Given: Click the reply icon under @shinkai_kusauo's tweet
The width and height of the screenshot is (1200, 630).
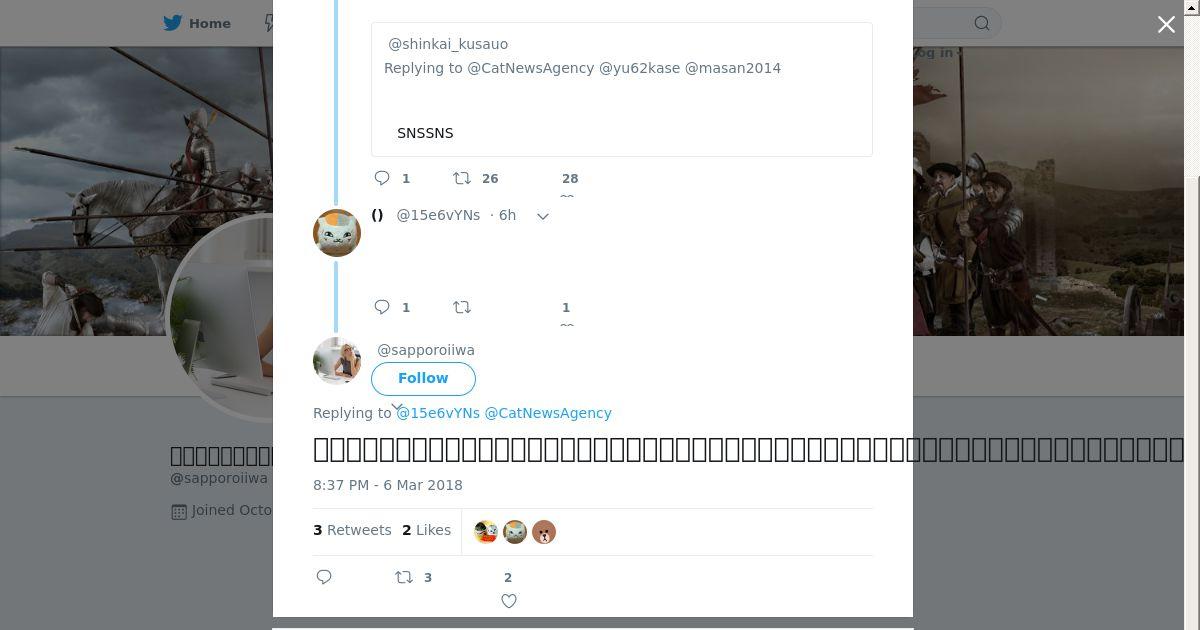Looking at the screenshot, I should 382,178.
